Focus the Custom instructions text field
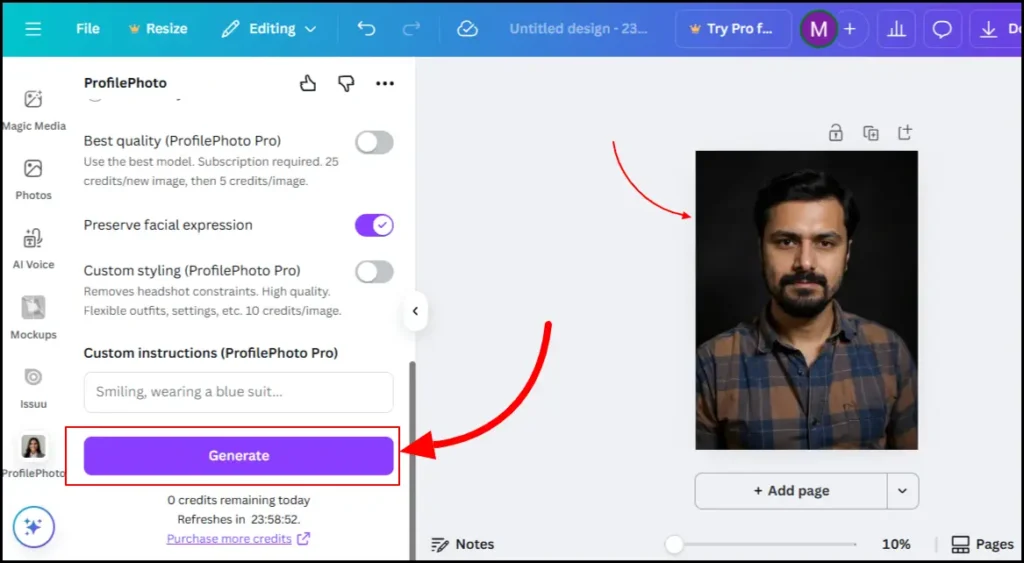Image resolution: width=1024 pixels, height=563 pixels. (x=238, y=392)
